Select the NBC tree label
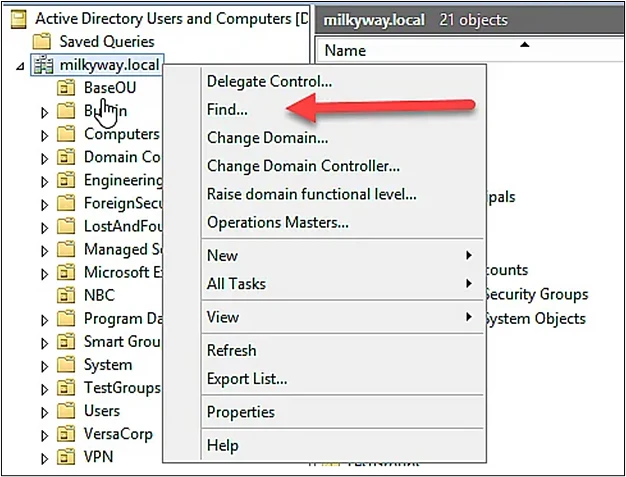 99,295
